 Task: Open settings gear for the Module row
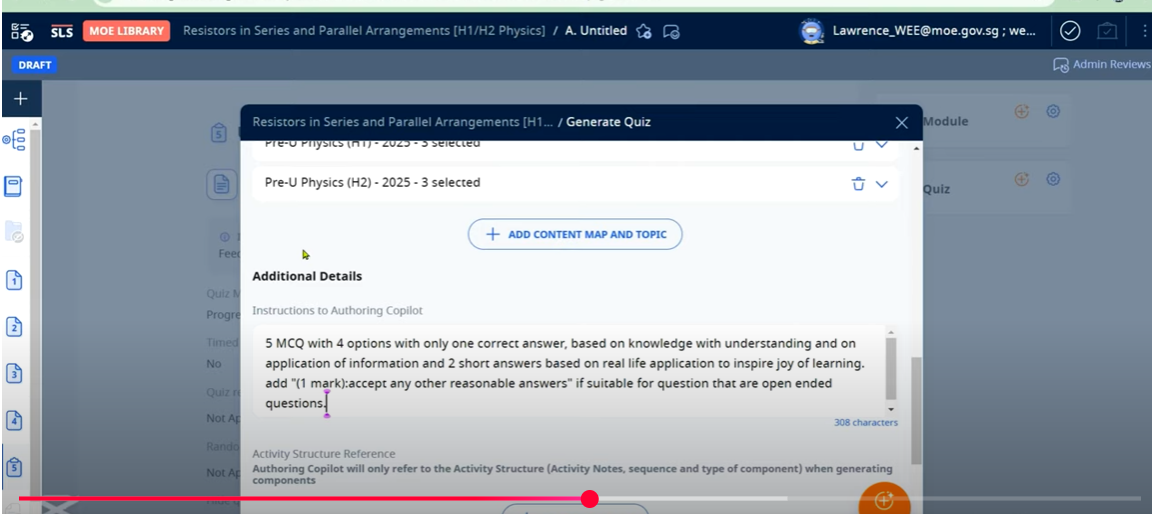[1053, 112]
